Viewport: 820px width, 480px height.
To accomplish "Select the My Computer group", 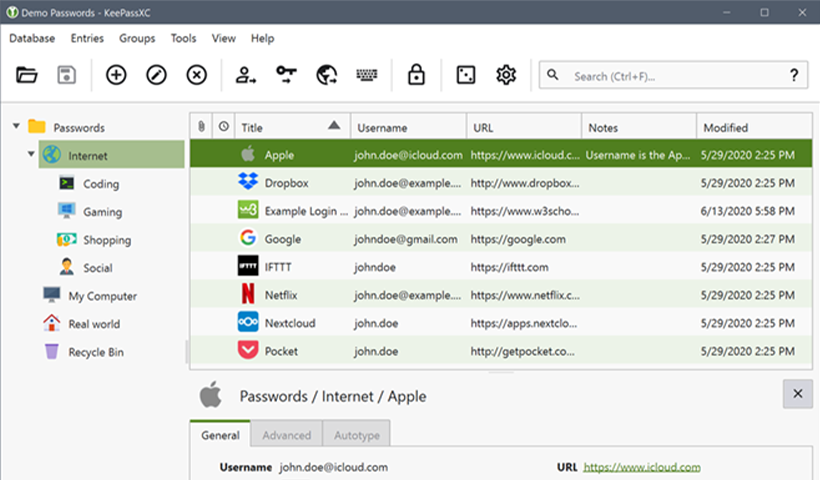I will [x=102, y=296].
